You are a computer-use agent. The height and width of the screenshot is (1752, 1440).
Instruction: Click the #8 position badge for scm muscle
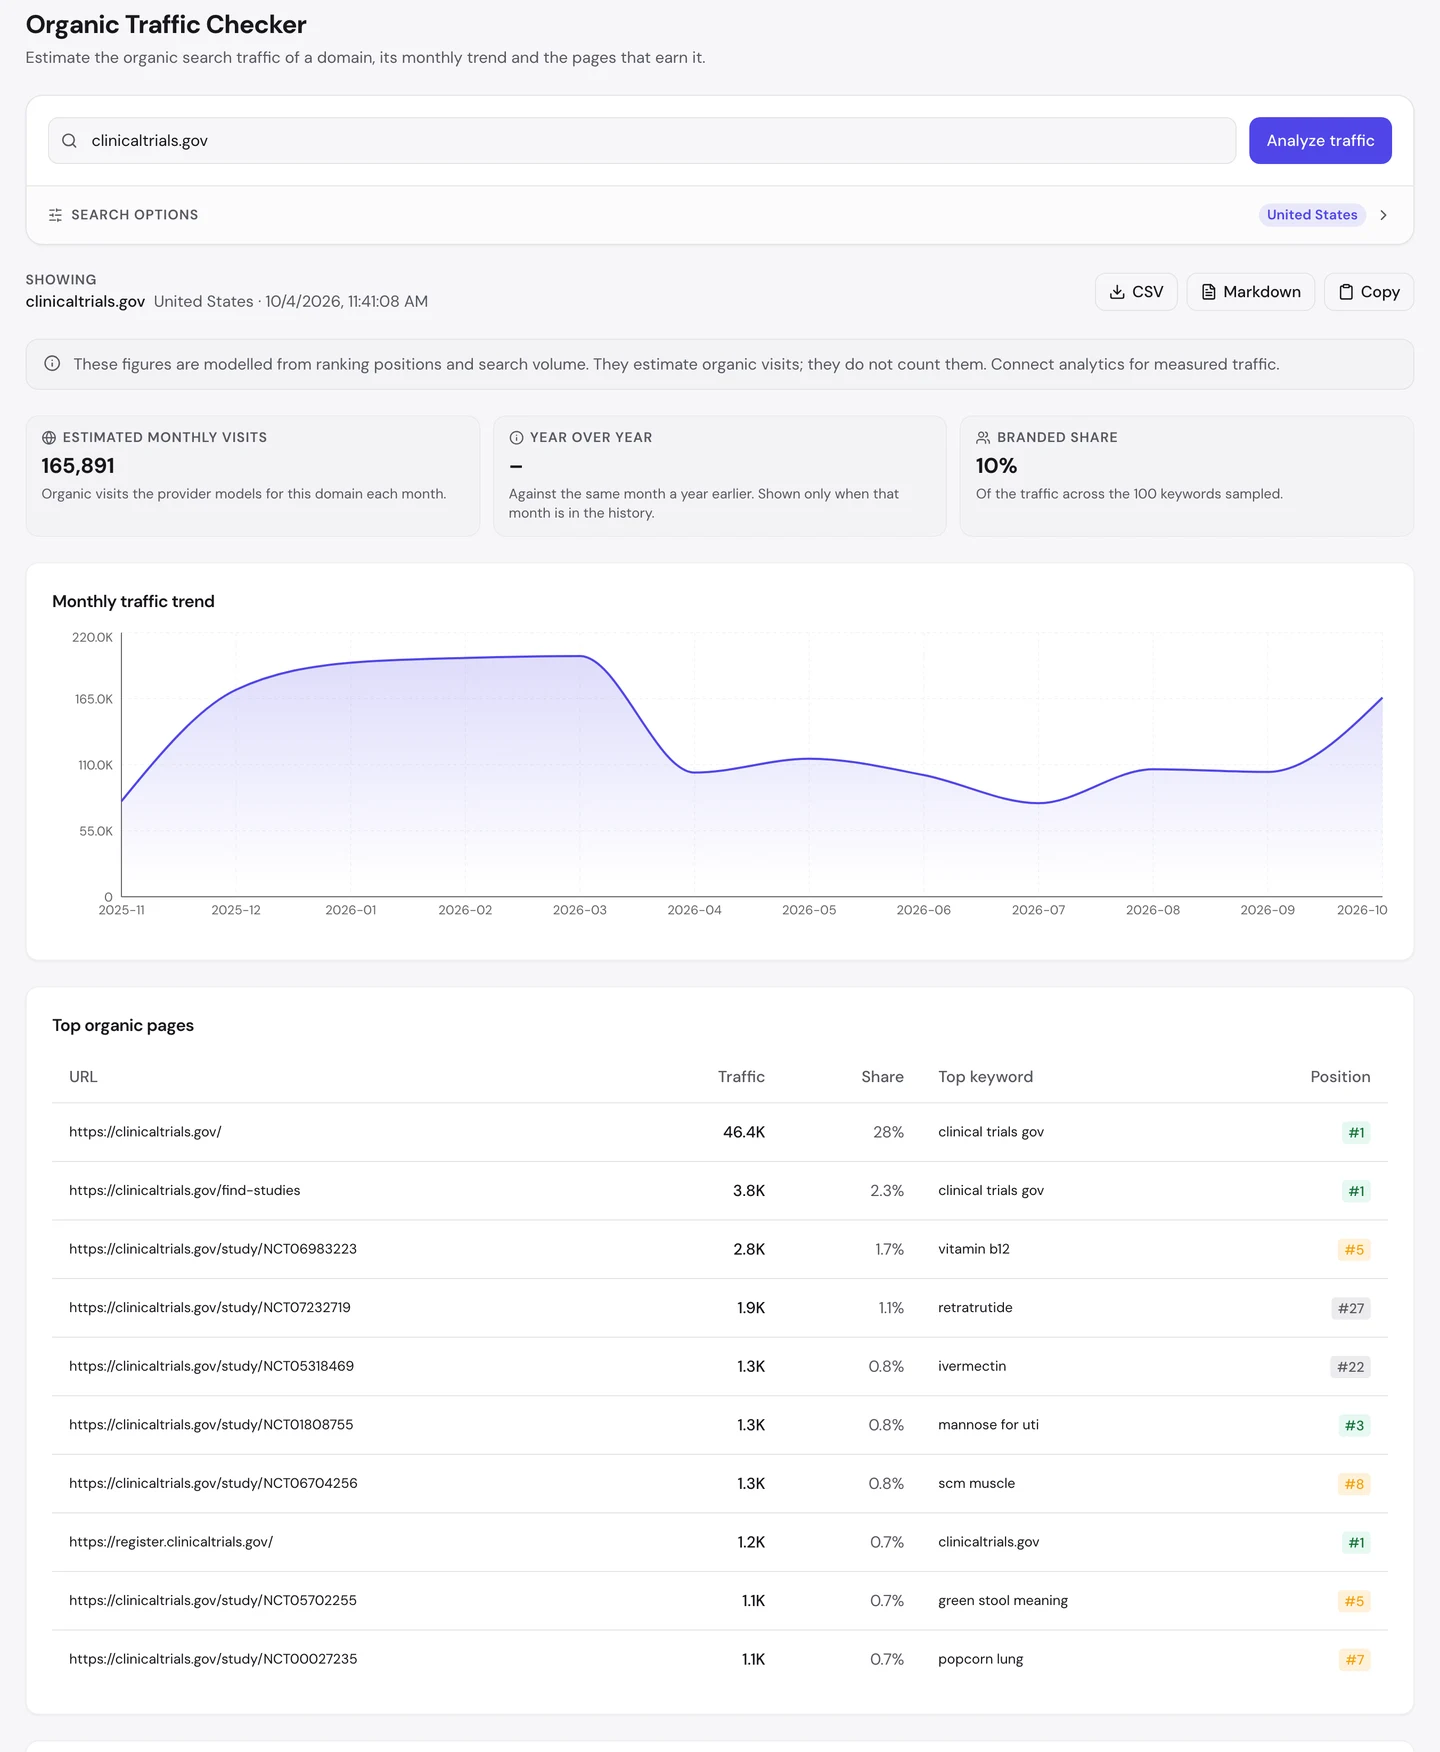tap(1354, 1485)
